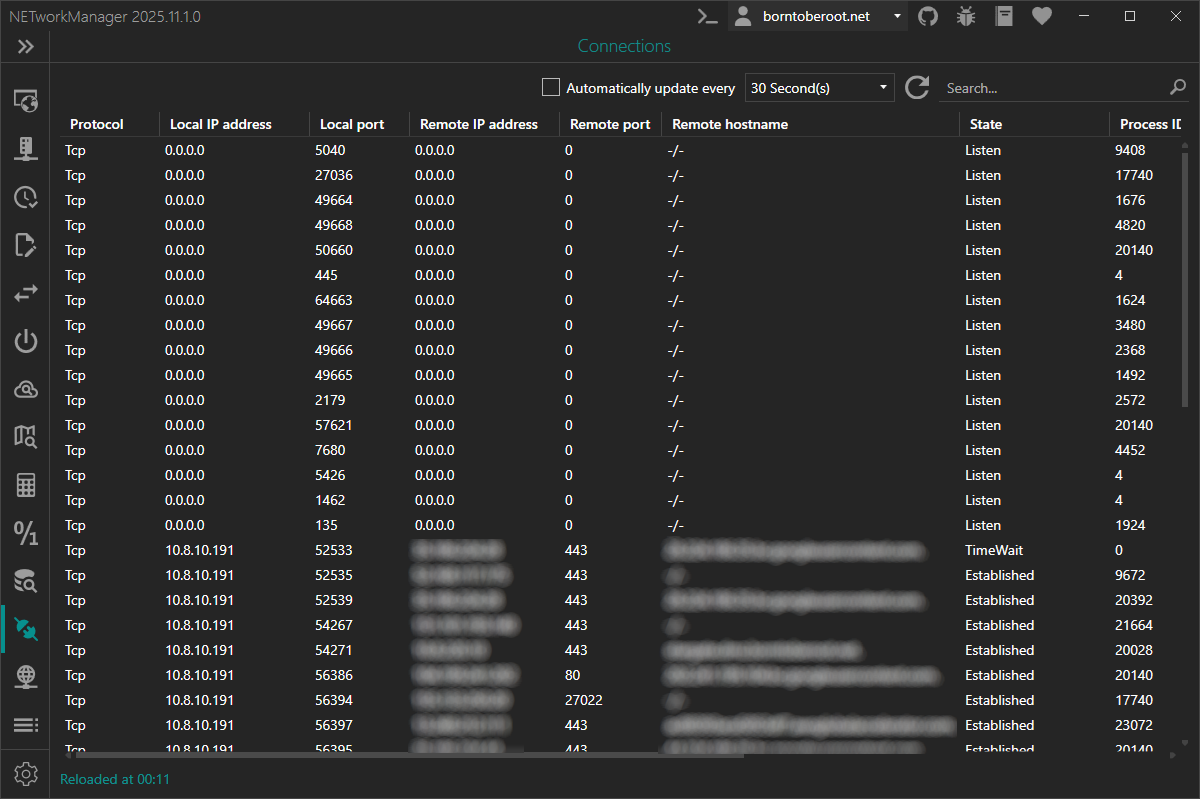Open the globe network icon below Connections
The image size is (1200, 799).
(26, 677)
